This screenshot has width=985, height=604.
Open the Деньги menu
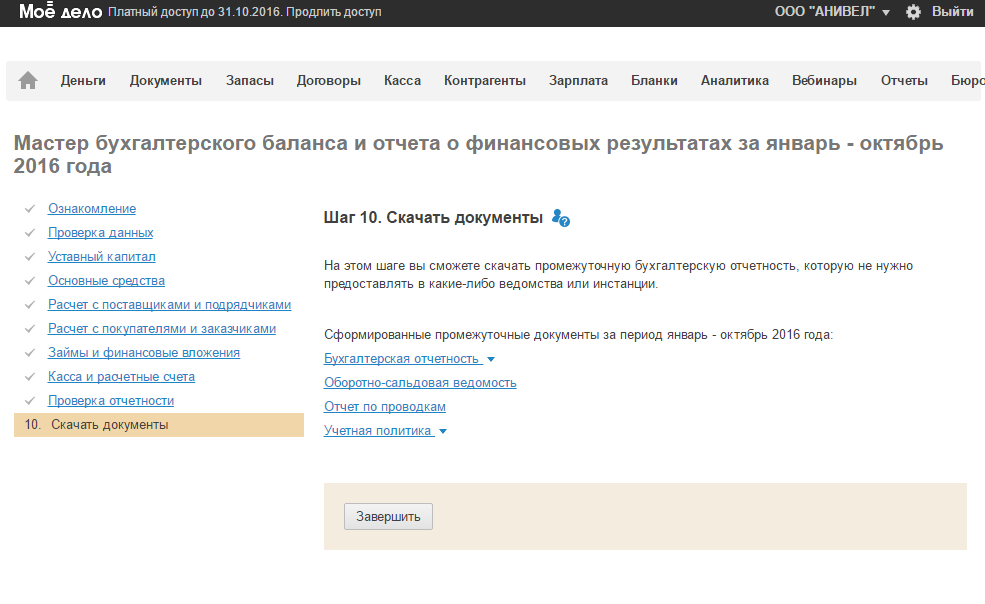coord(83,81)
